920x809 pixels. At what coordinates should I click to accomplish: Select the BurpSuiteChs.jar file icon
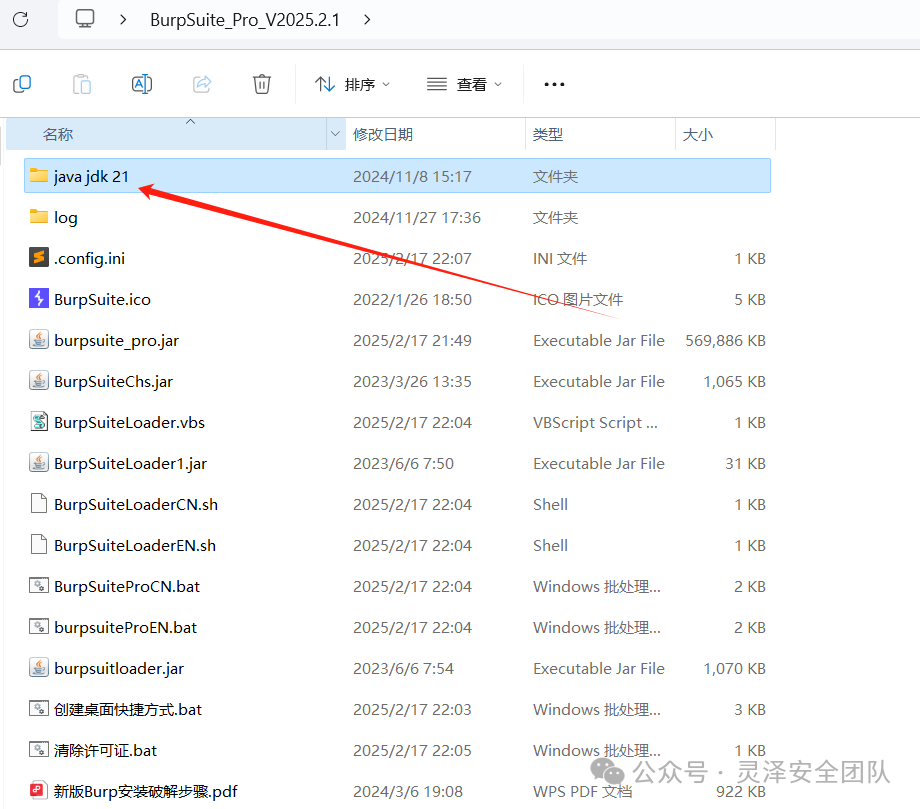coord(39,380)
